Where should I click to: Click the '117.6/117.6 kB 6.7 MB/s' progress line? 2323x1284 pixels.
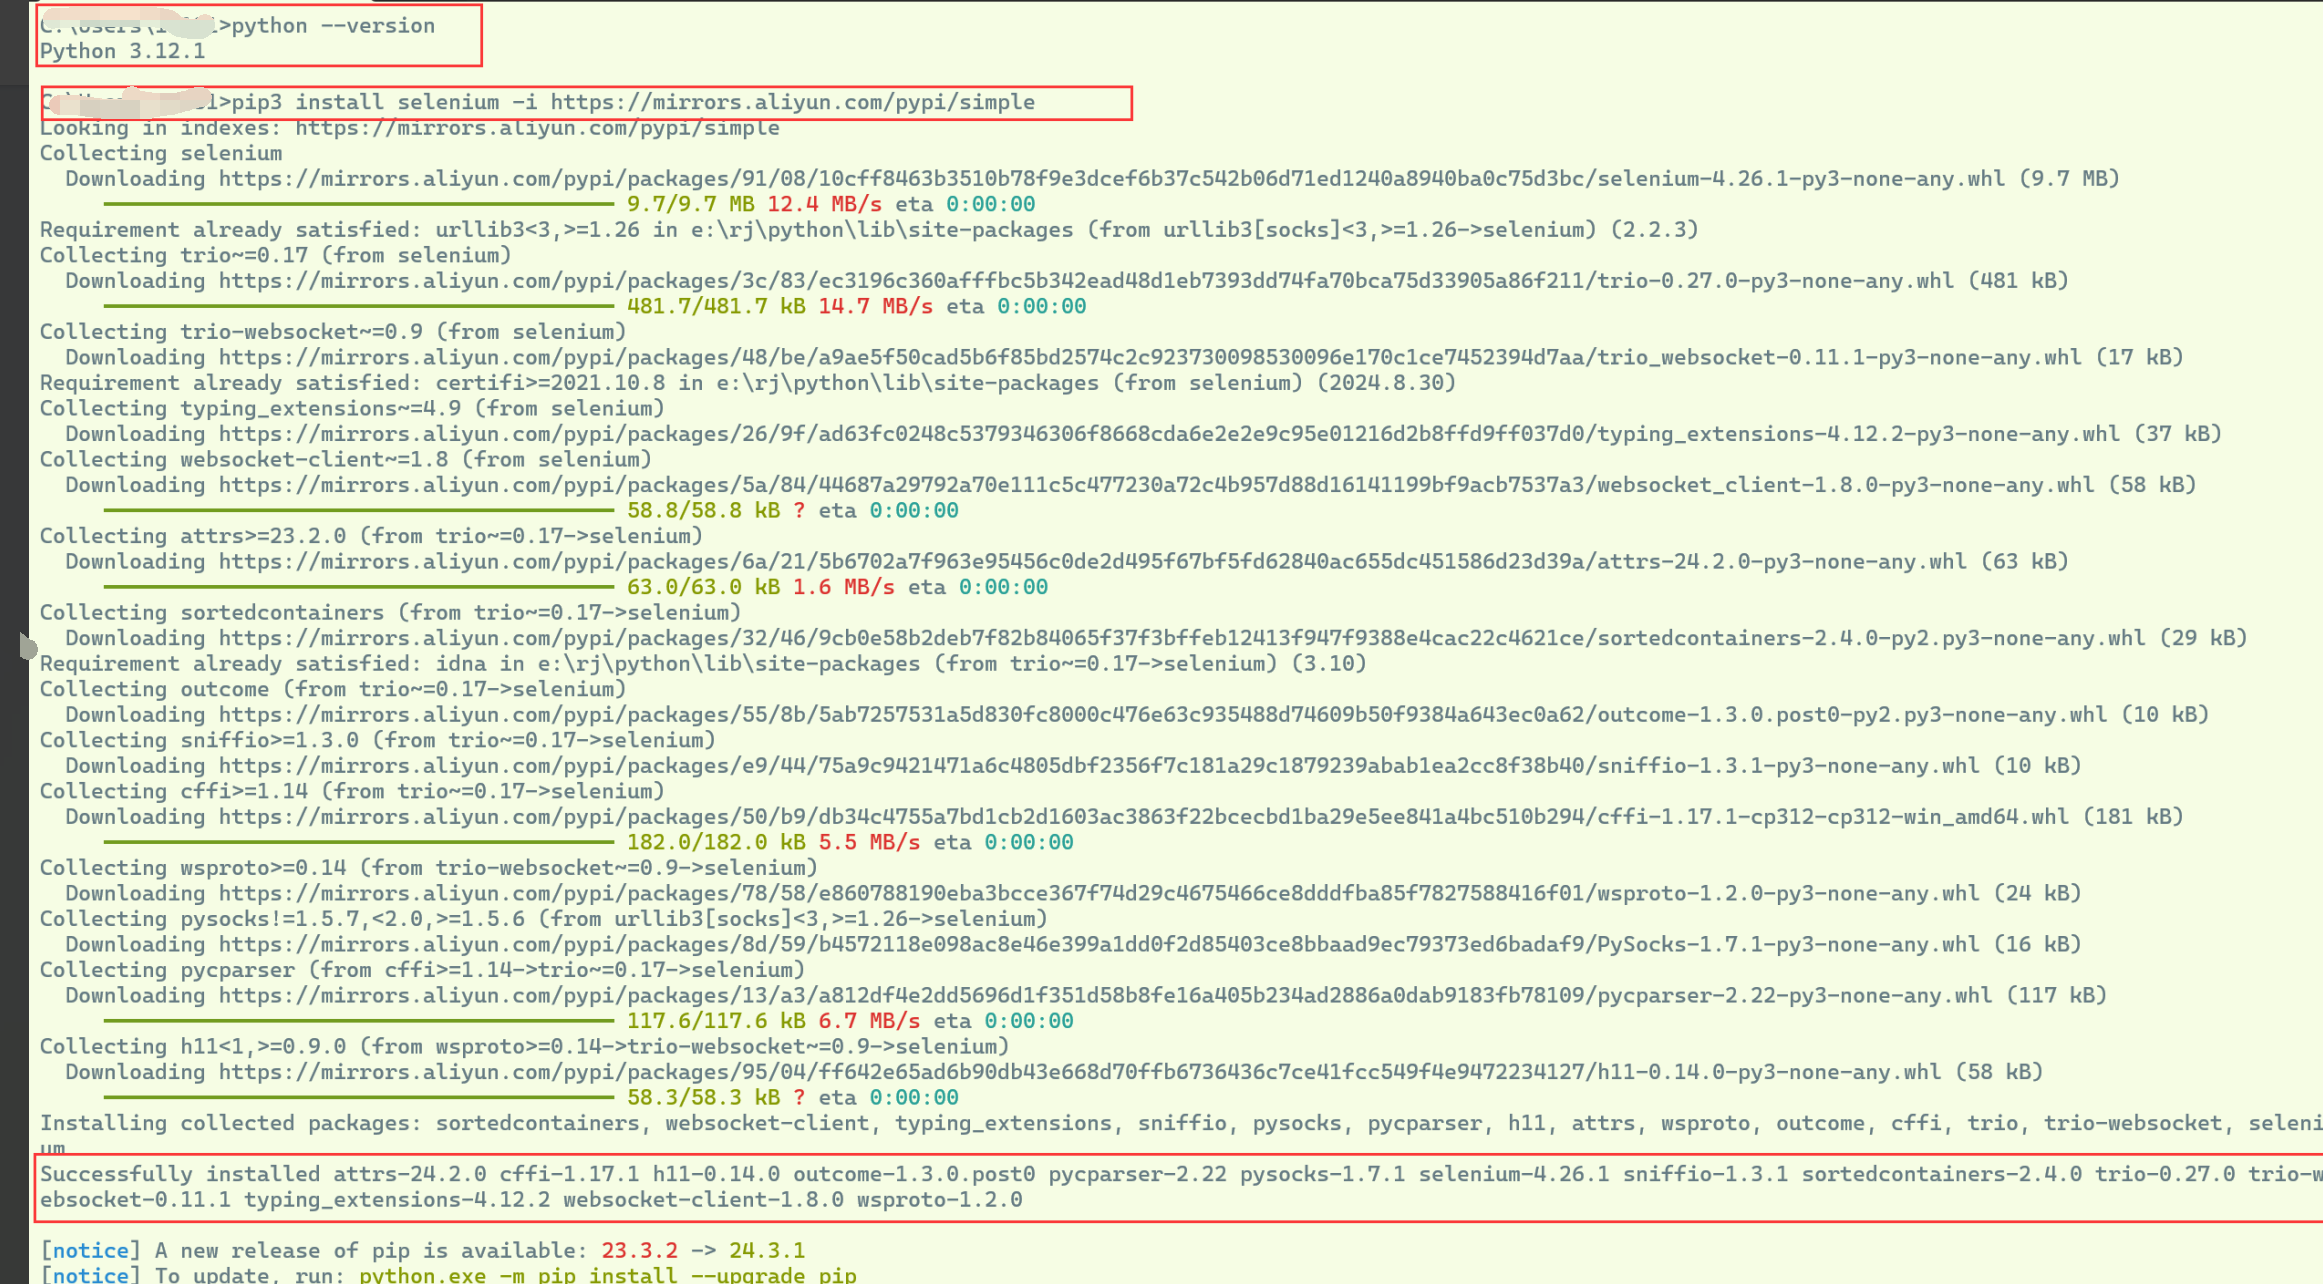pyautogui.click(x=588, y=1021)
